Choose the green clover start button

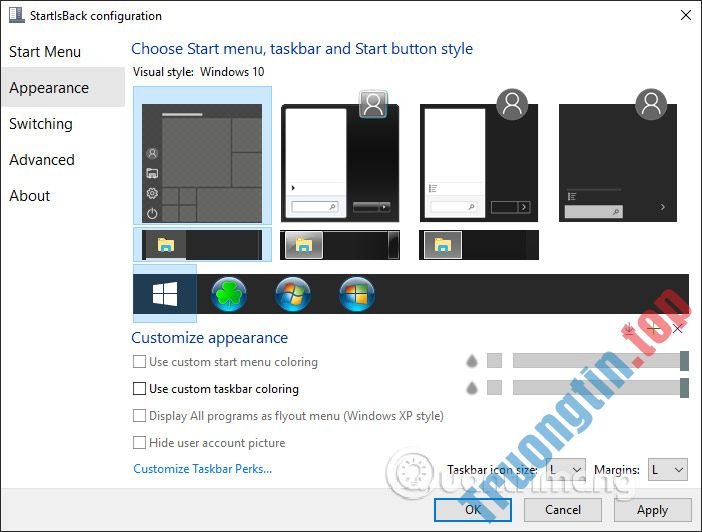point(229,294)
